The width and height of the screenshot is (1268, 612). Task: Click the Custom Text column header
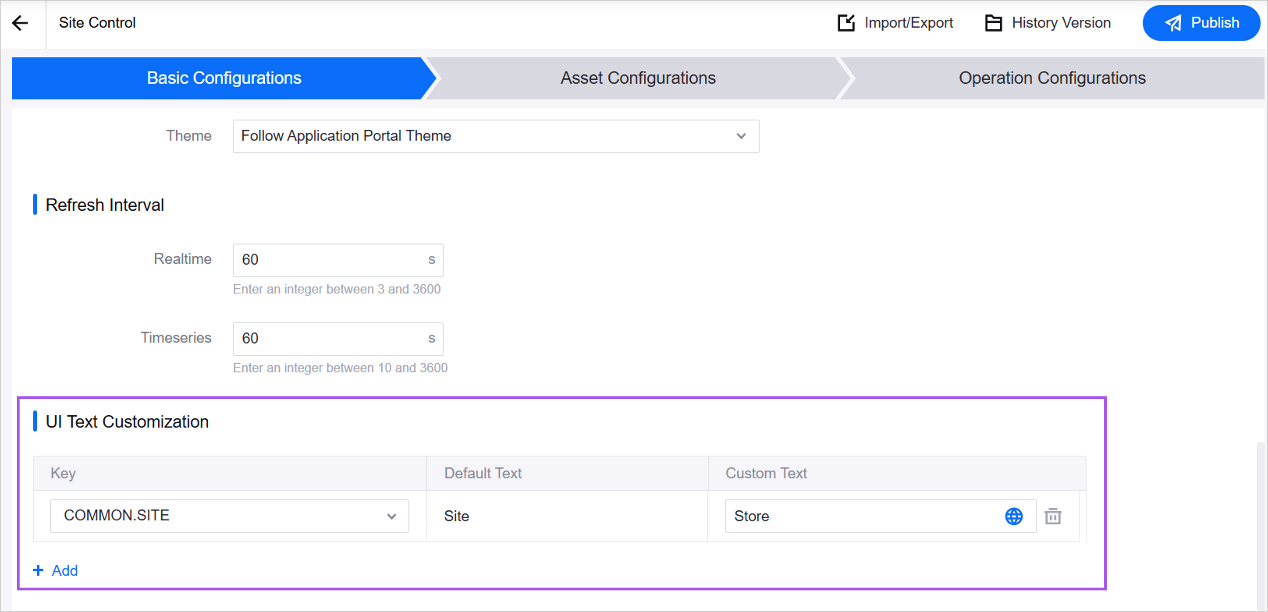(x=766, y=473)
